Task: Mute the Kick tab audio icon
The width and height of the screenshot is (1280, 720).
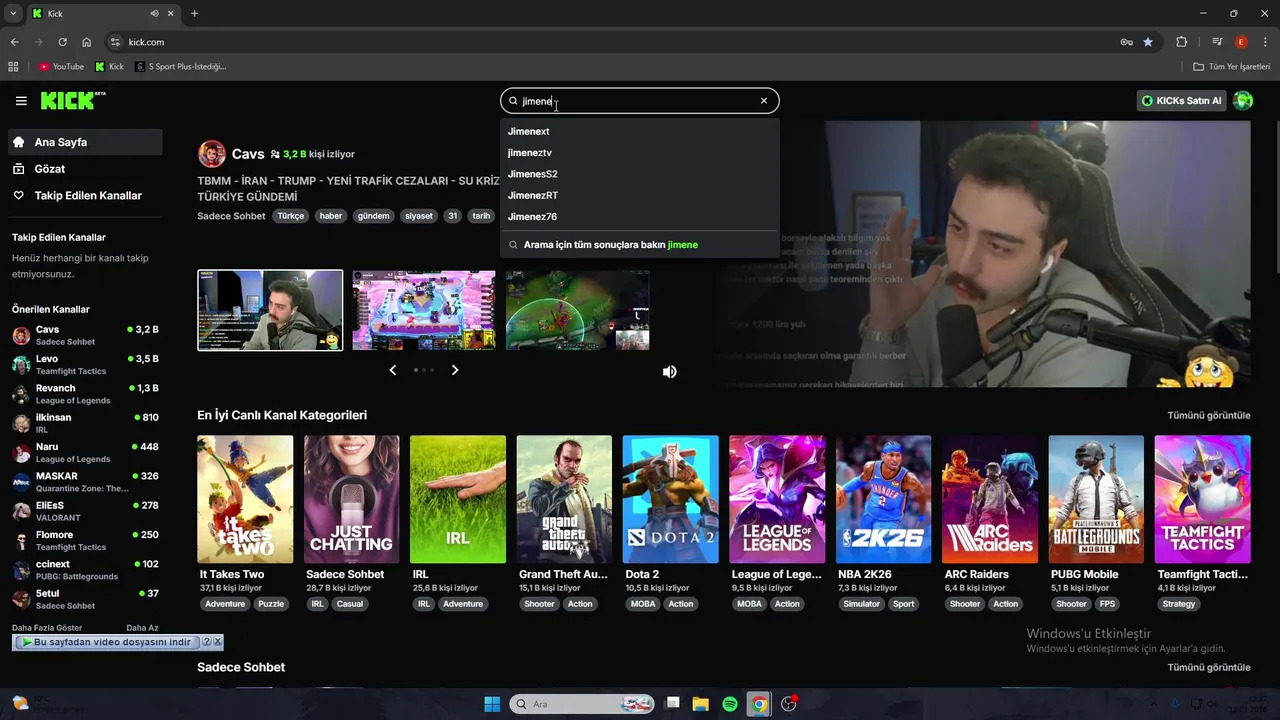Action: 154,14
